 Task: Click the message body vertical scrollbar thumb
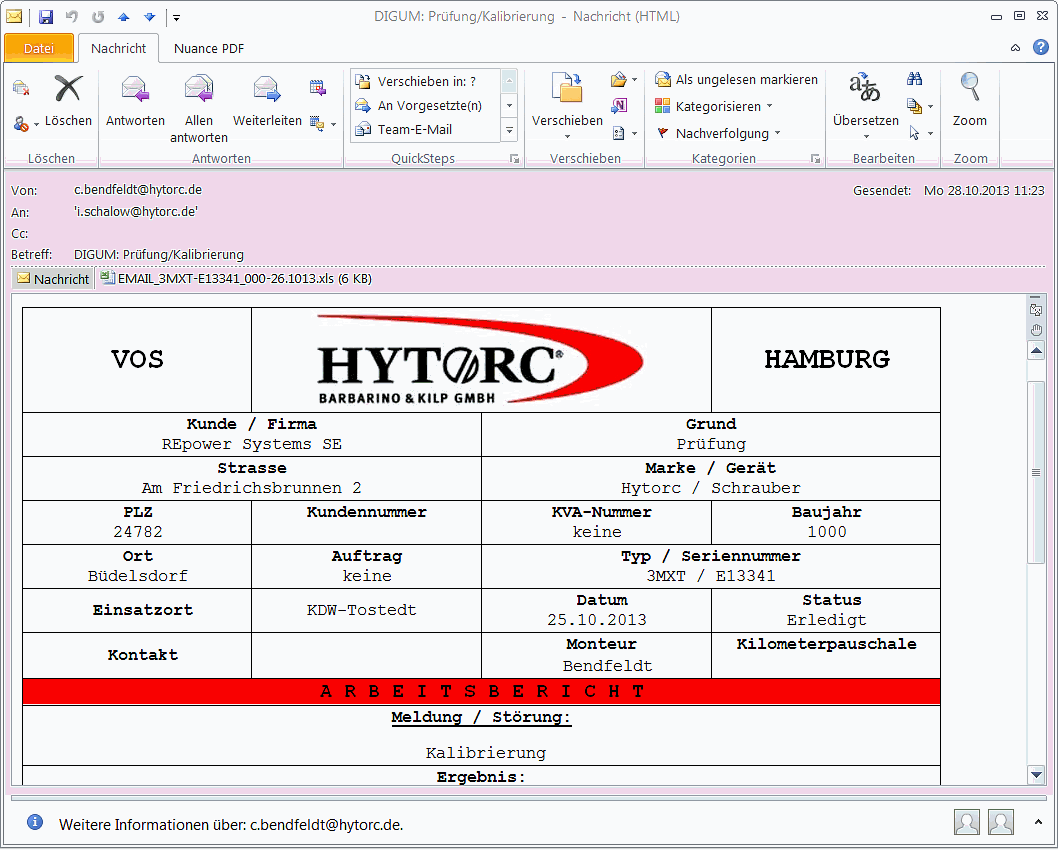tap(1036, 470)
